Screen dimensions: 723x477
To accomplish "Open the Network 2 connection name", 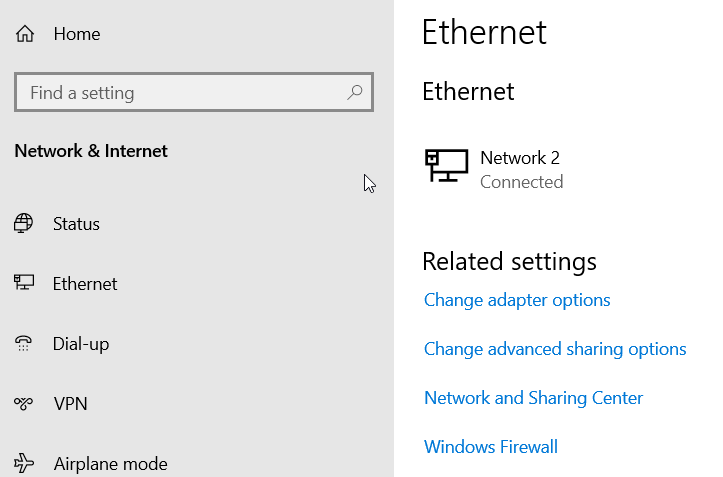I will [520, 158].
